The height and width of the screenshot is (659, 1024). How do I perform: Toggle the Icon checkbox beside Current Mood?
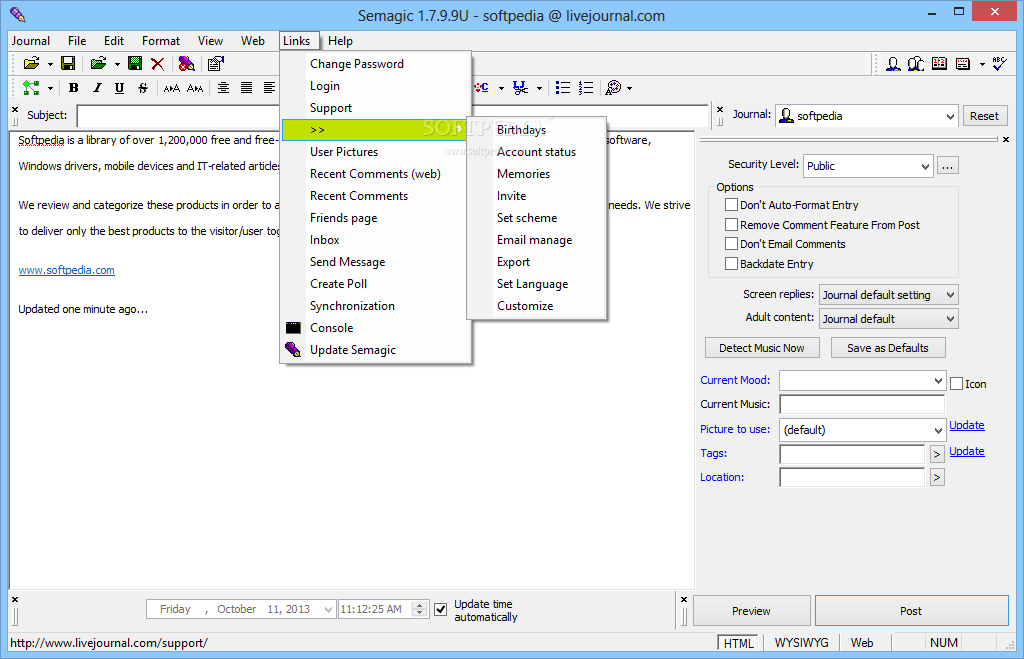click(956, 383)
